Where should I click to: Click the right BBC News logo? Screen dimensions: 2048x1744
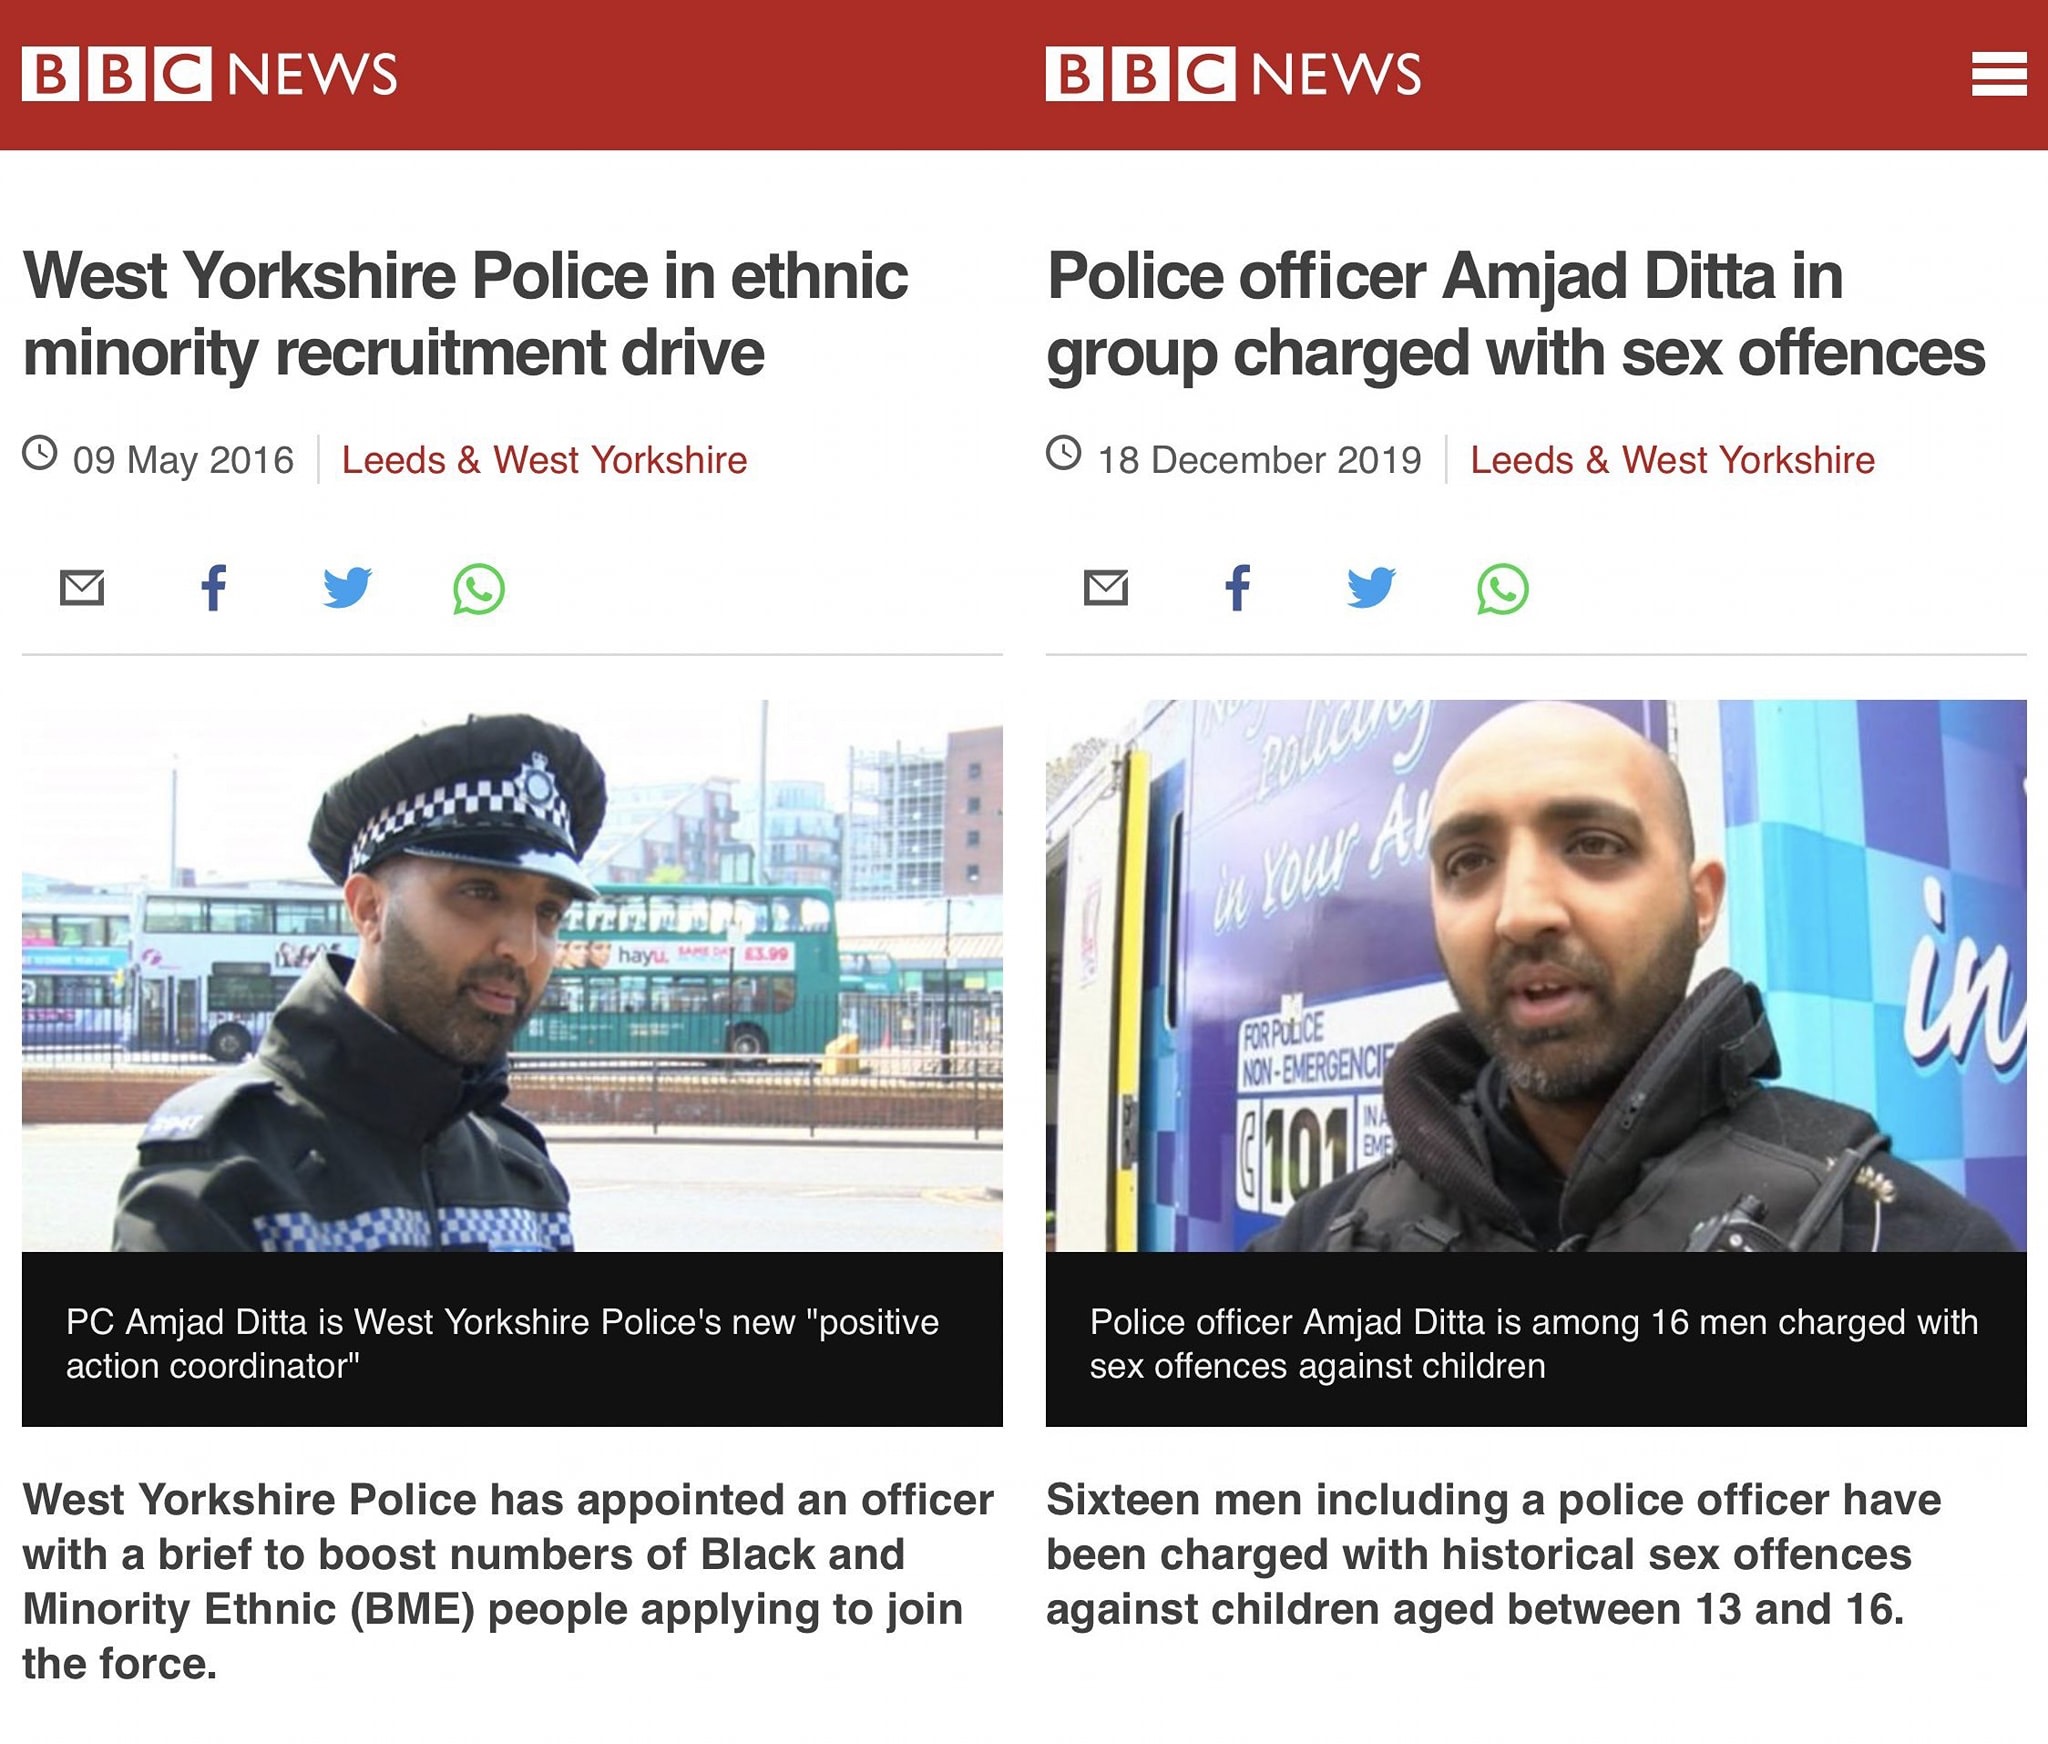1233,74
